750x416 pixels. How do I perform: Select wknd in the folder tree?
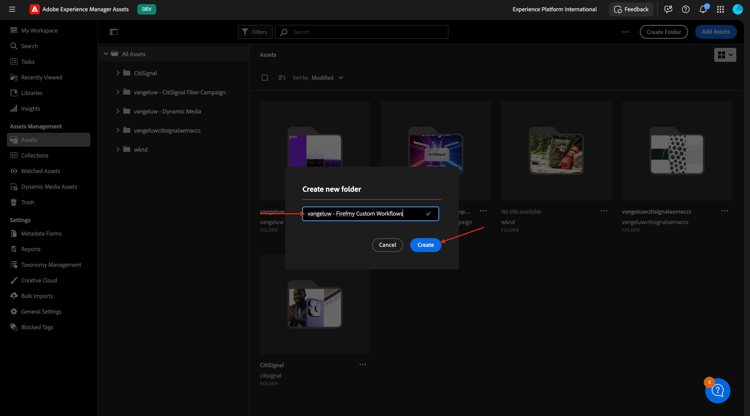coord(141,150)
